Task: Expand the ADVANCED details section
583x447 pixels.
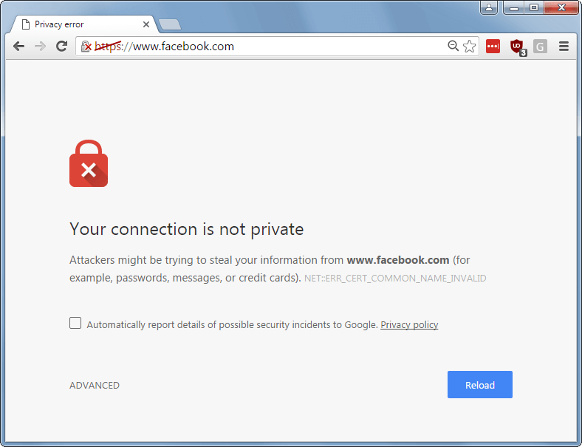Action: 94,385
